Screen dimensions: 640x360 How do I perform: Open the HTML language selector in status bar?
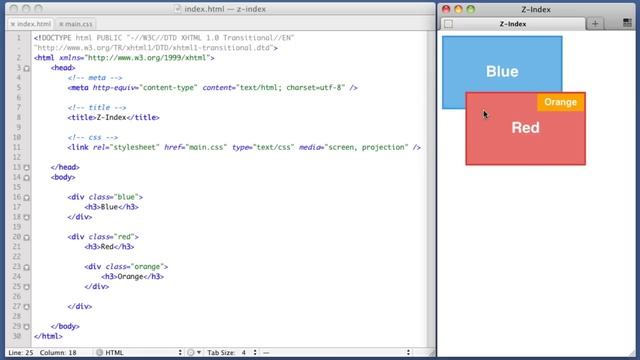(x=139, y=352)
